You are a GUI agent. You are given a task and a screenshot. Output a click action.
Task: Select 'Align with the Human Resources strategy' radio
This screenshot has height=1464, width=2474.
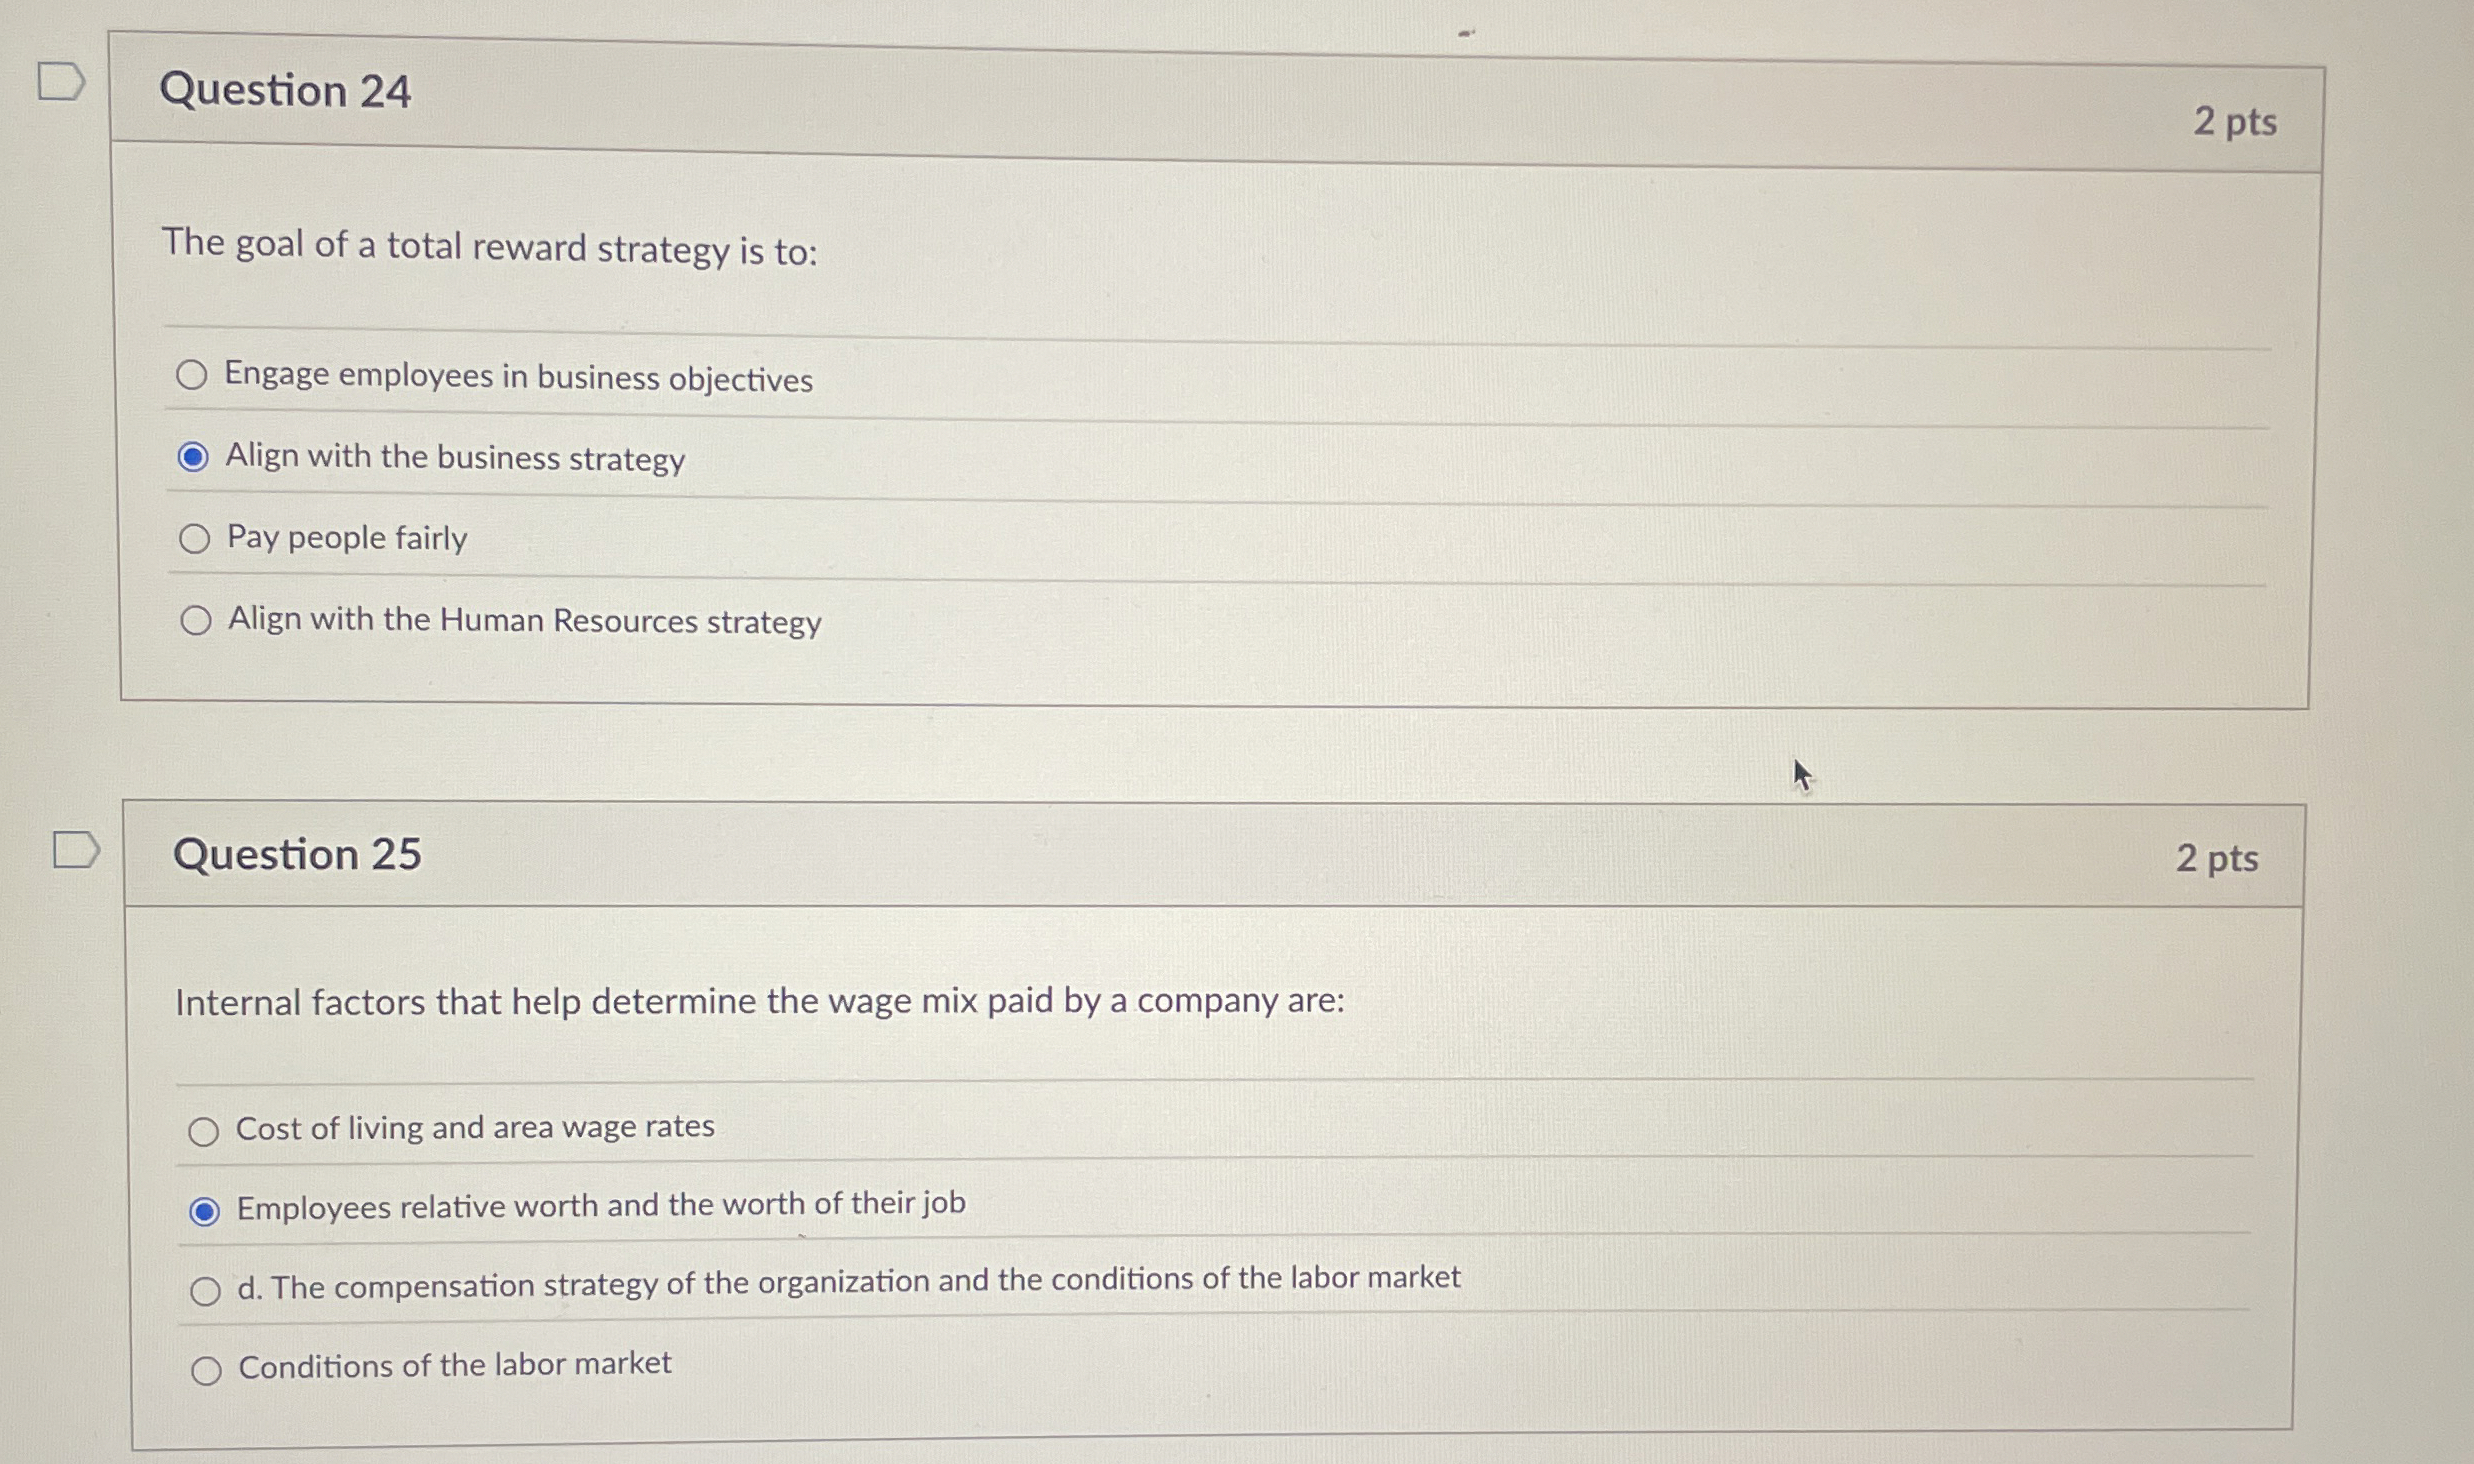[x=196, y=621]
